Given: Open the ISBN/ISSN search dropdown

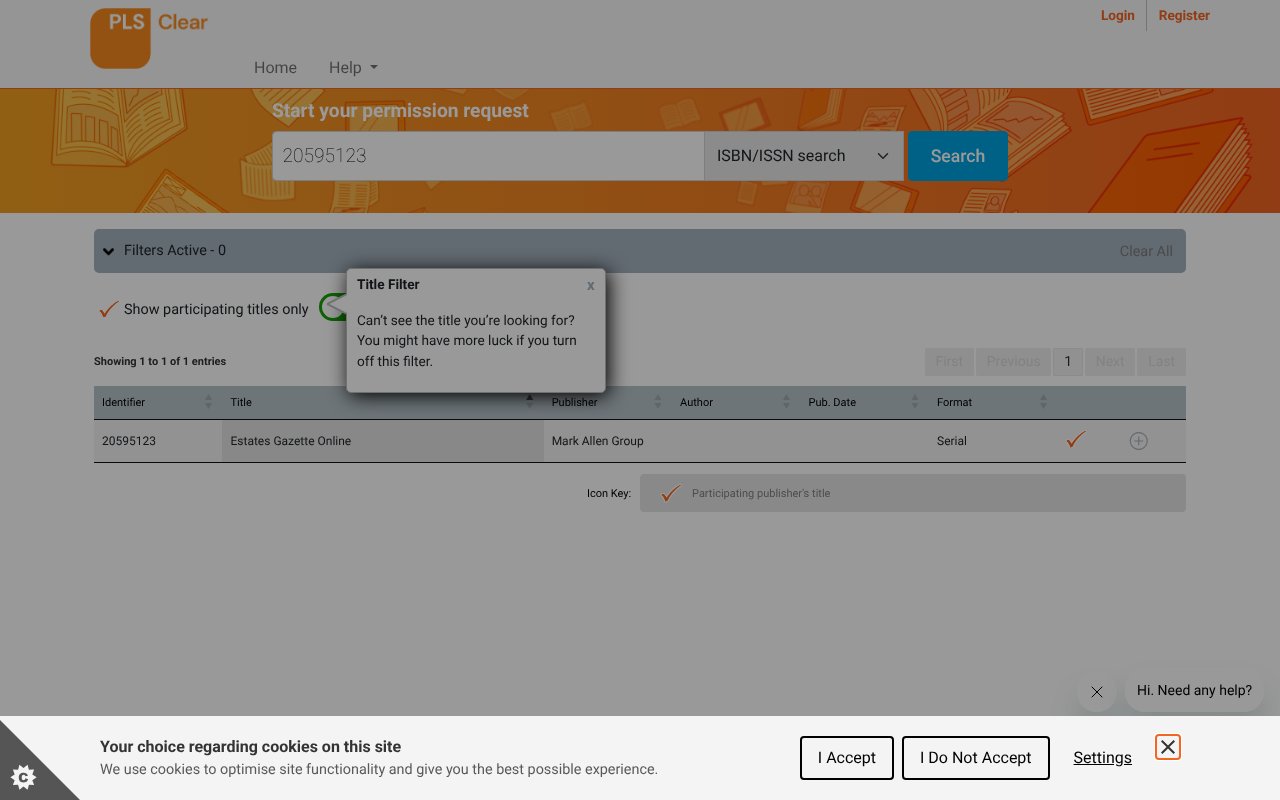Looking at the screenshot, I should point(803,155).
